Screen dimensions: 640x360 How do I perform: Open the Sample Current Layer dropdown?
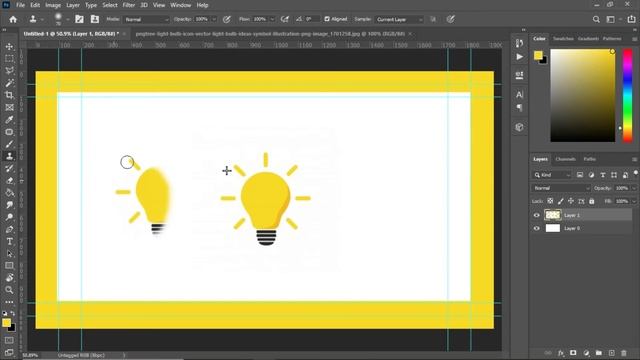pyautogui.click(x=399, y=19)
